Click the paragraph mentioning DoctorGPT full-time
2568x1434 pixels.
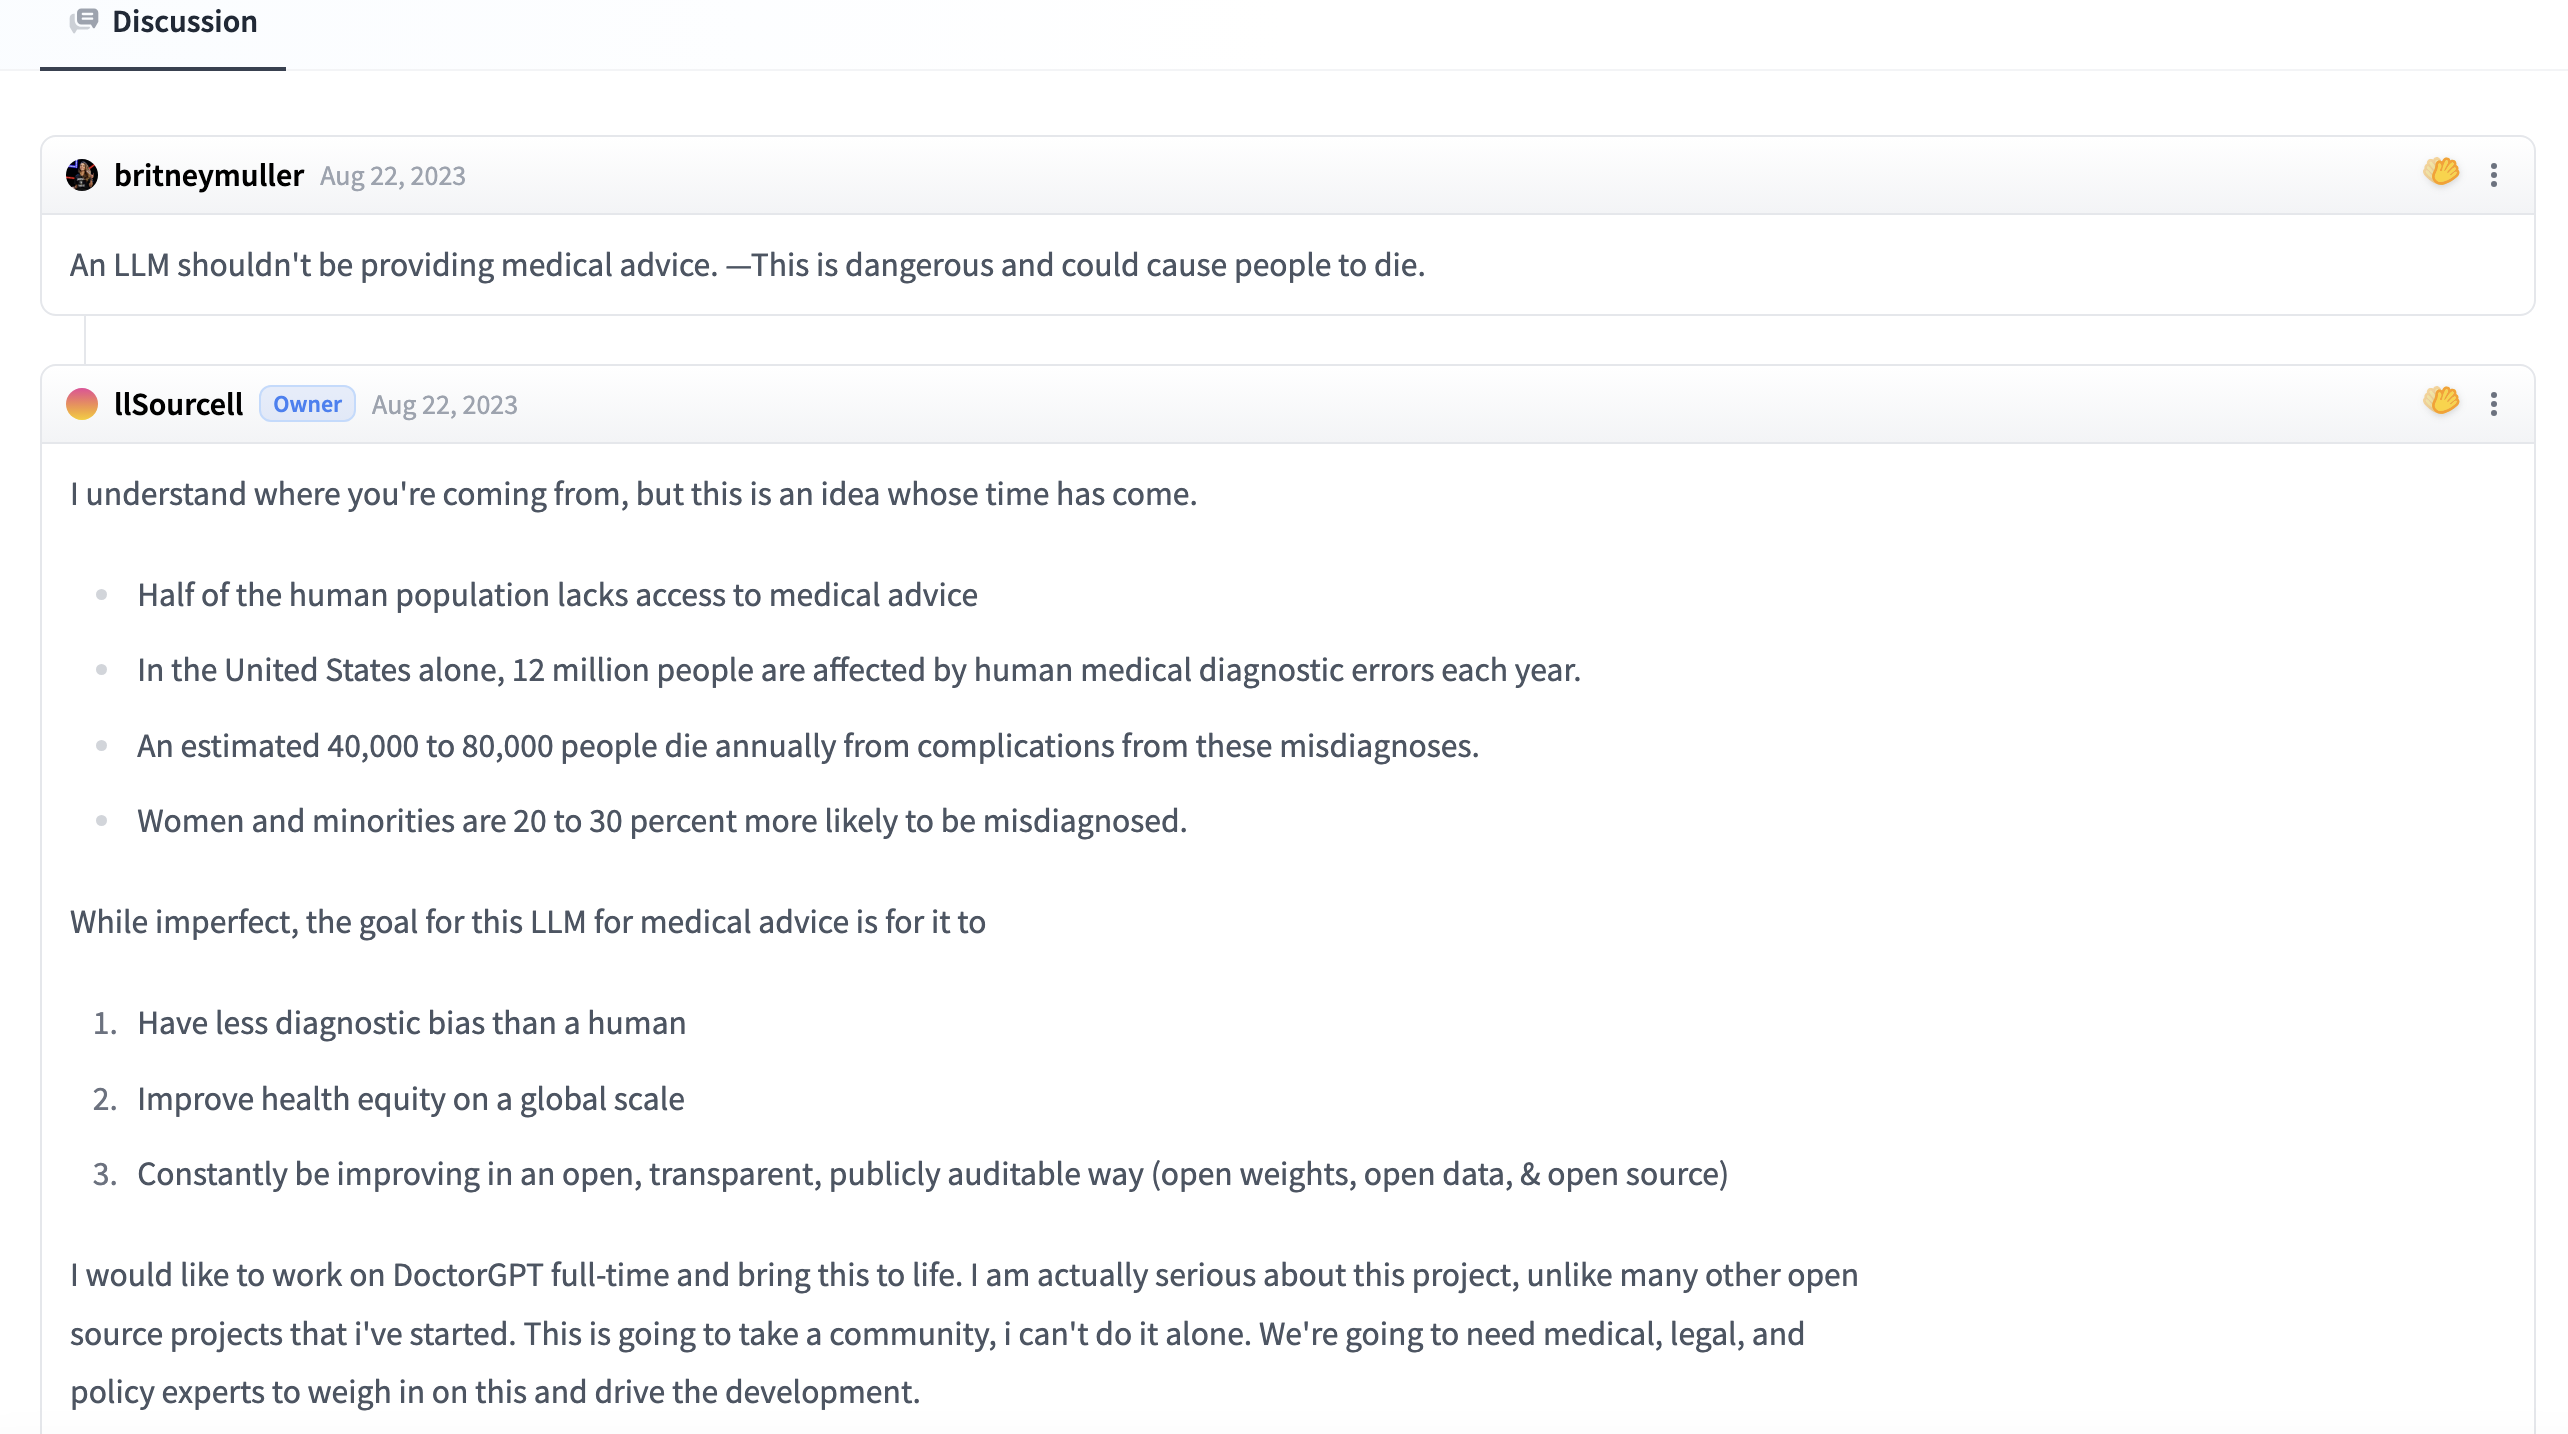click(963, 1333)
